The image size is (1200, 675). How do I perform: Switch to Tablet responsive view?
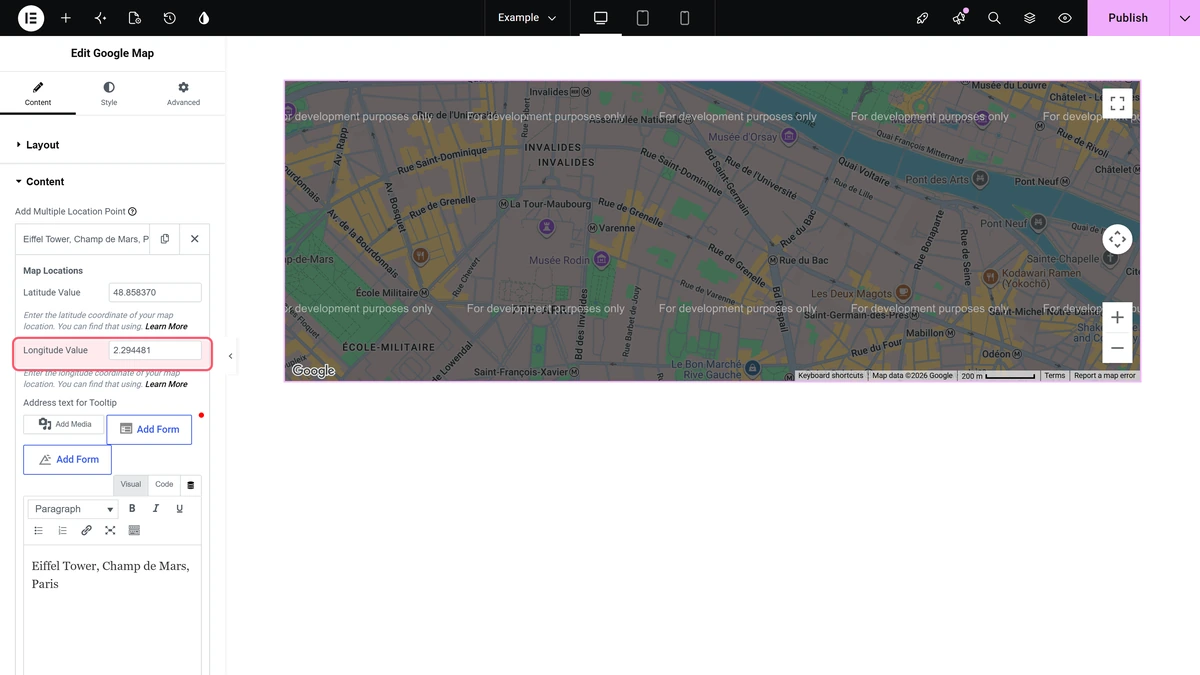(643, 18)
